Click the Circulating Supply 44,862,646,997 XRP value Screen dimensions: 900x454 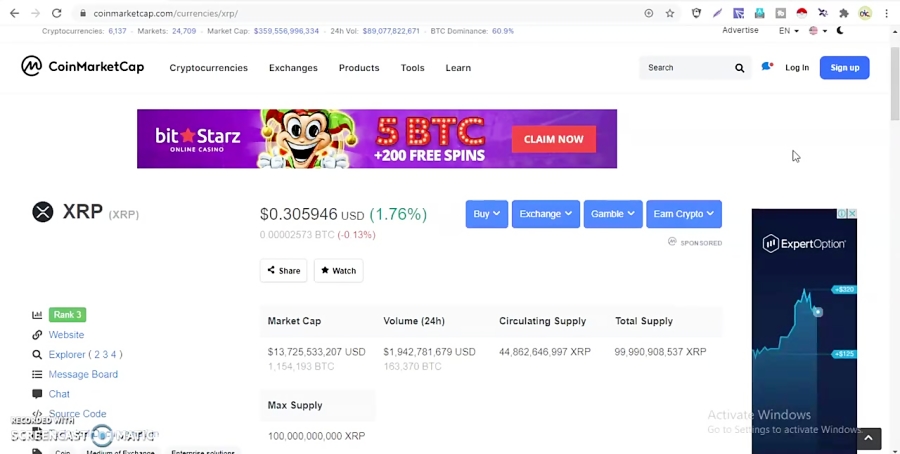point(545,352)
